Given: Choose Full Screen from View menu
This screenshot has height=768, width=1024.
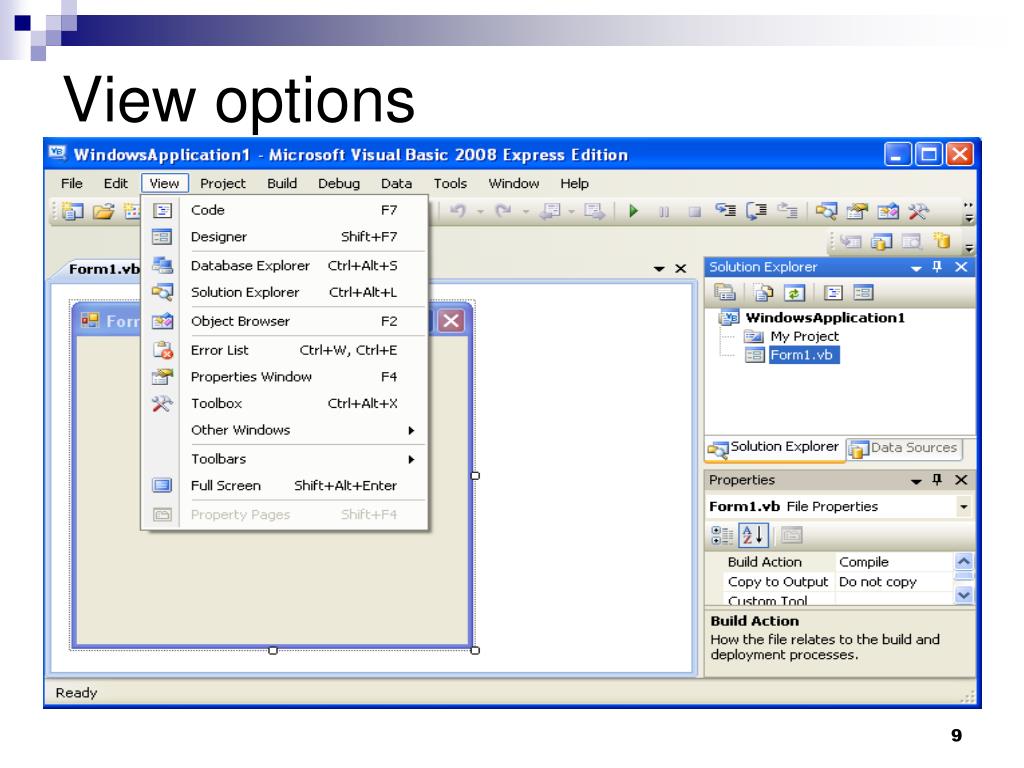Looking at the screenshot, I should click(285, 486).
